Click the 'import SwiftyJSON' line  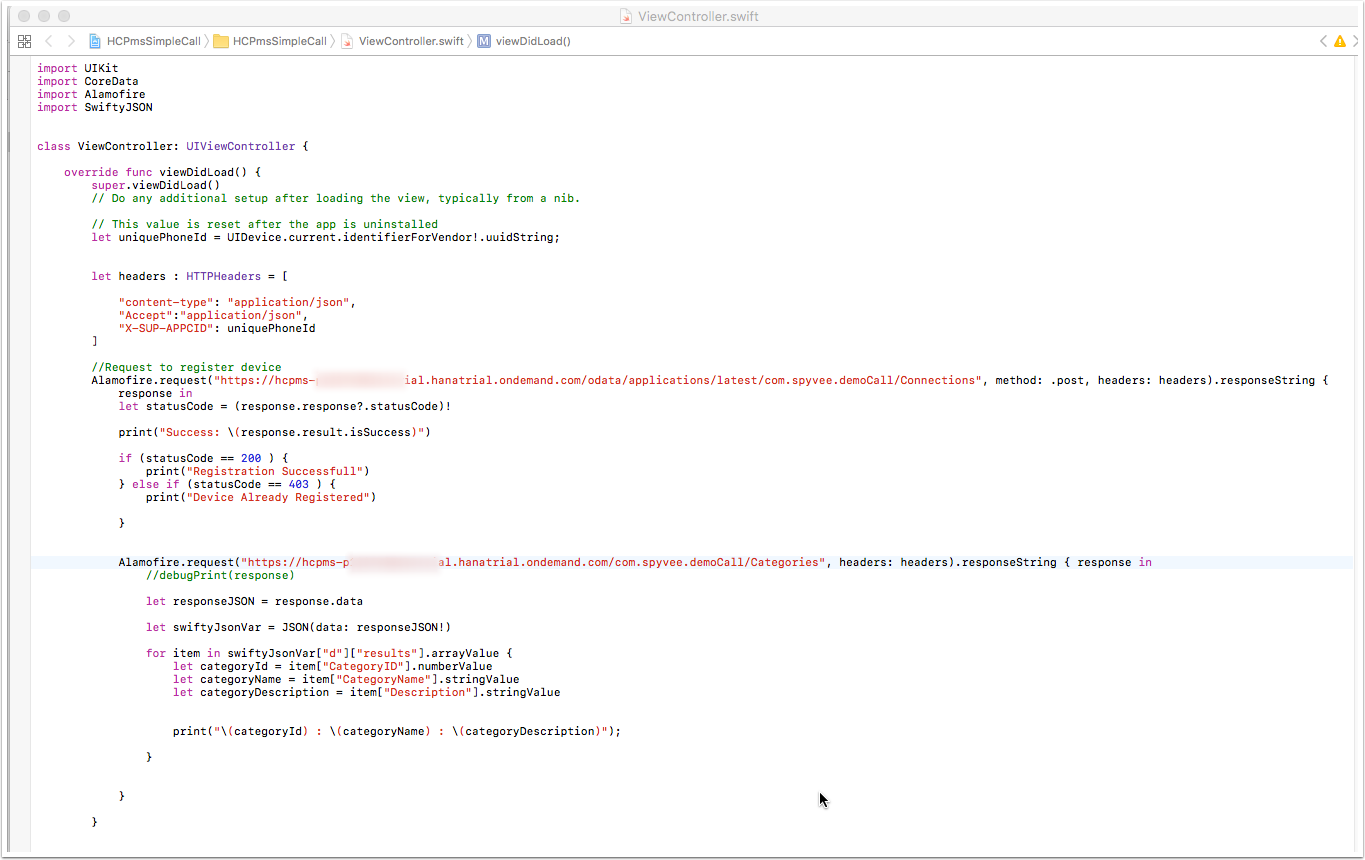click(95, 107)
